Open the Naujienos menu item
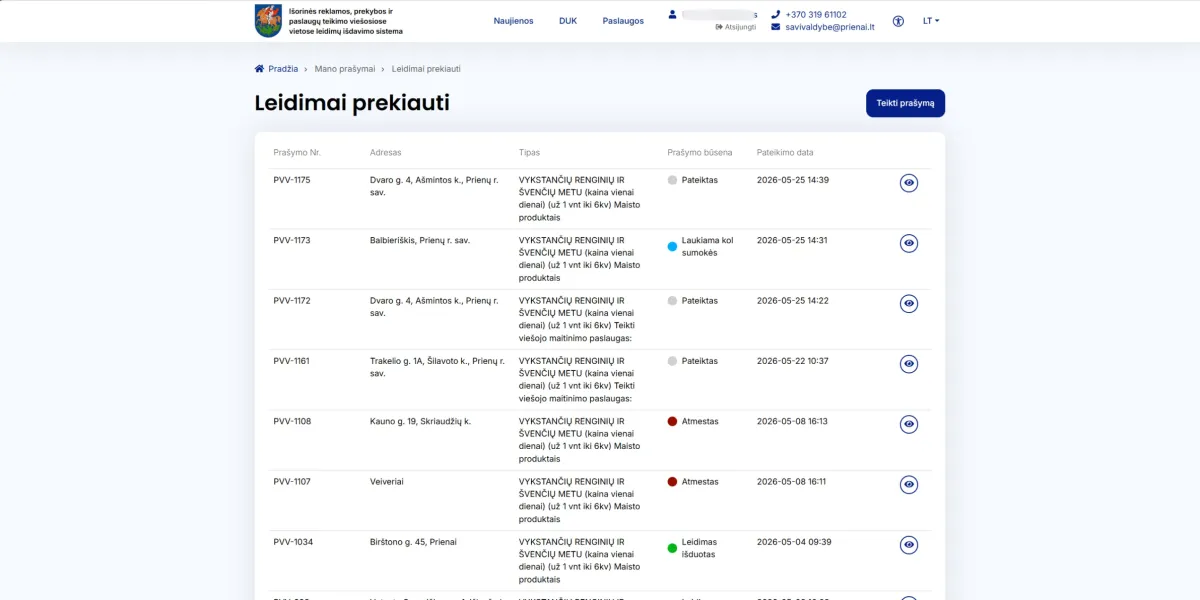 [x=514, y=21]
